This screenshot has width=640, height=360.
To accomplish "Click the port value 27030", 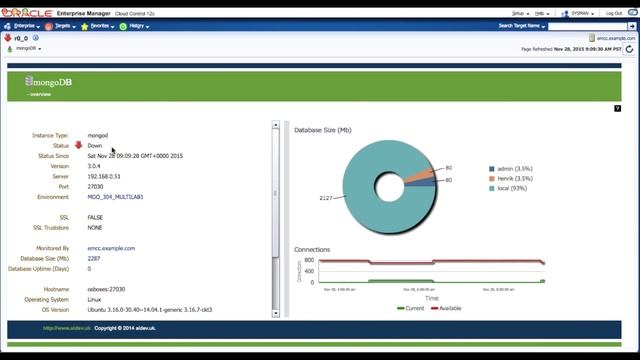I will click(x=95, y=187).
